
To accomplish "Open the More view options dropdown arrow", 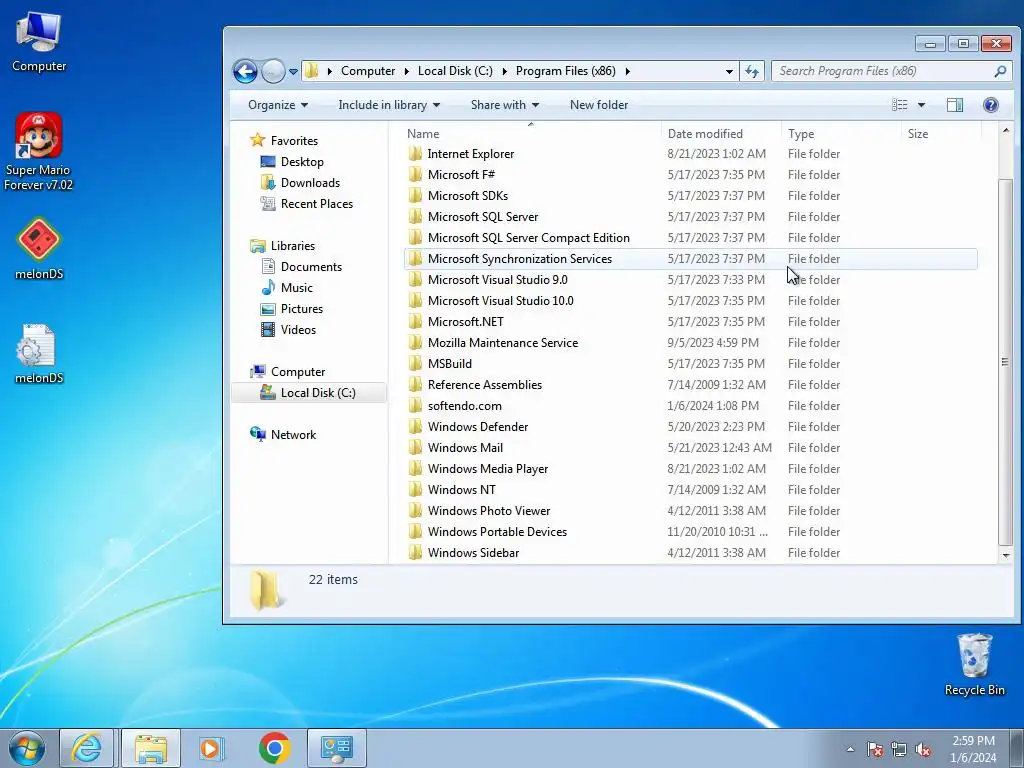I will tap(921, 105).
